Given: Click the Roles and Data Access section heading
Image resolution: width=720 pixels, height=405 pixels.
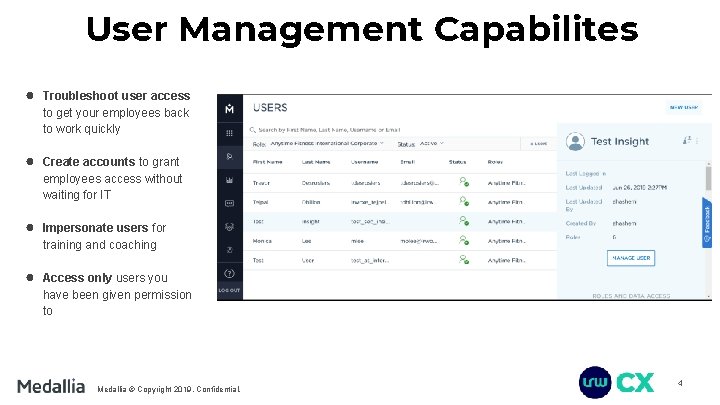Looking at the screenshot, I should tap(631, 296).
